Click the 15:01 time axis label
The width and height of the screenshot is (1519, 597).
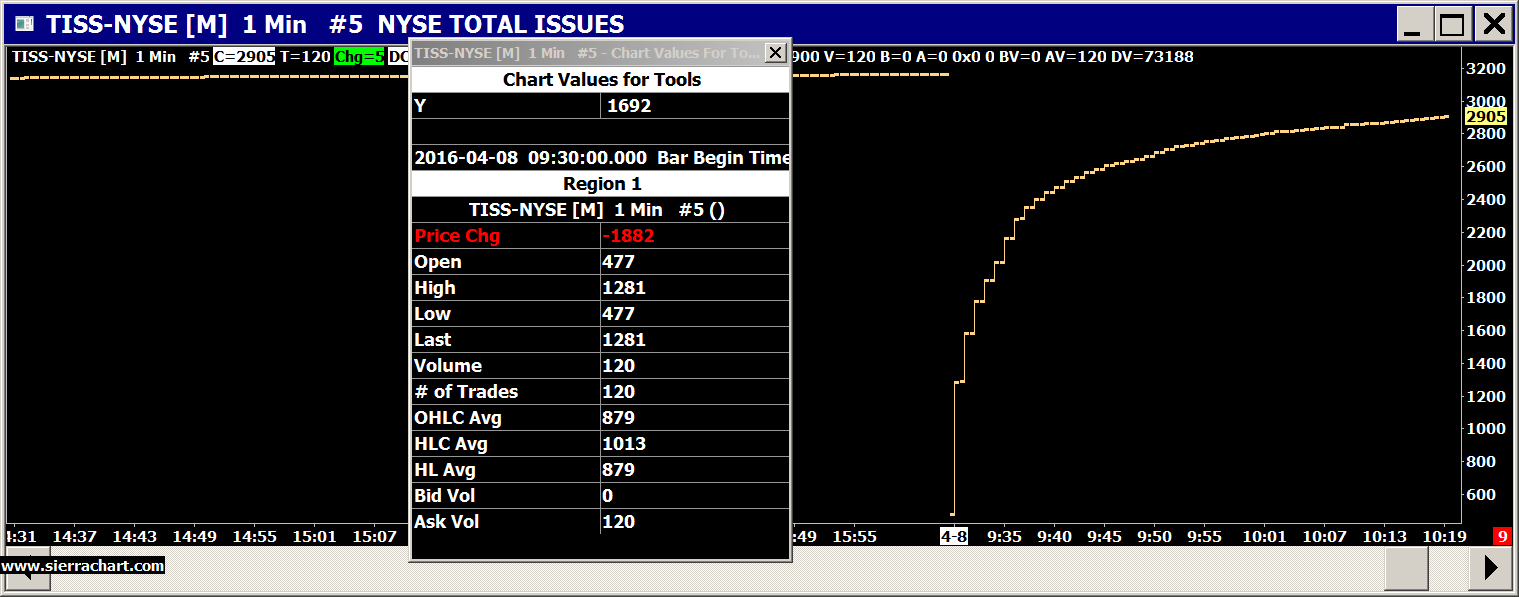313,537
